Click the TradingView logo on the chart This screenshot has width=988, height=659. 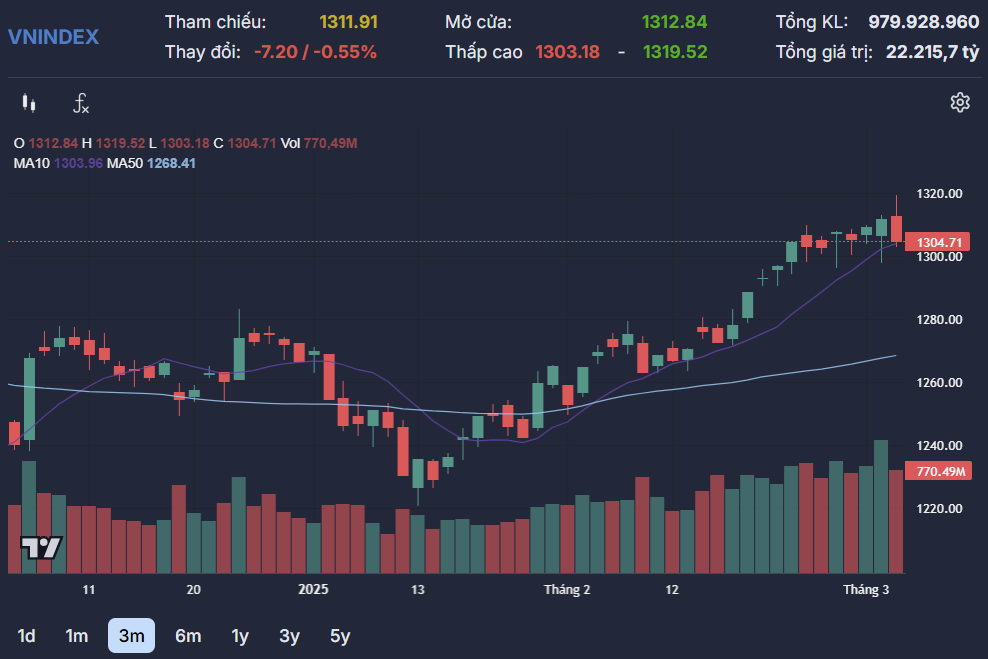coord(41,547)
